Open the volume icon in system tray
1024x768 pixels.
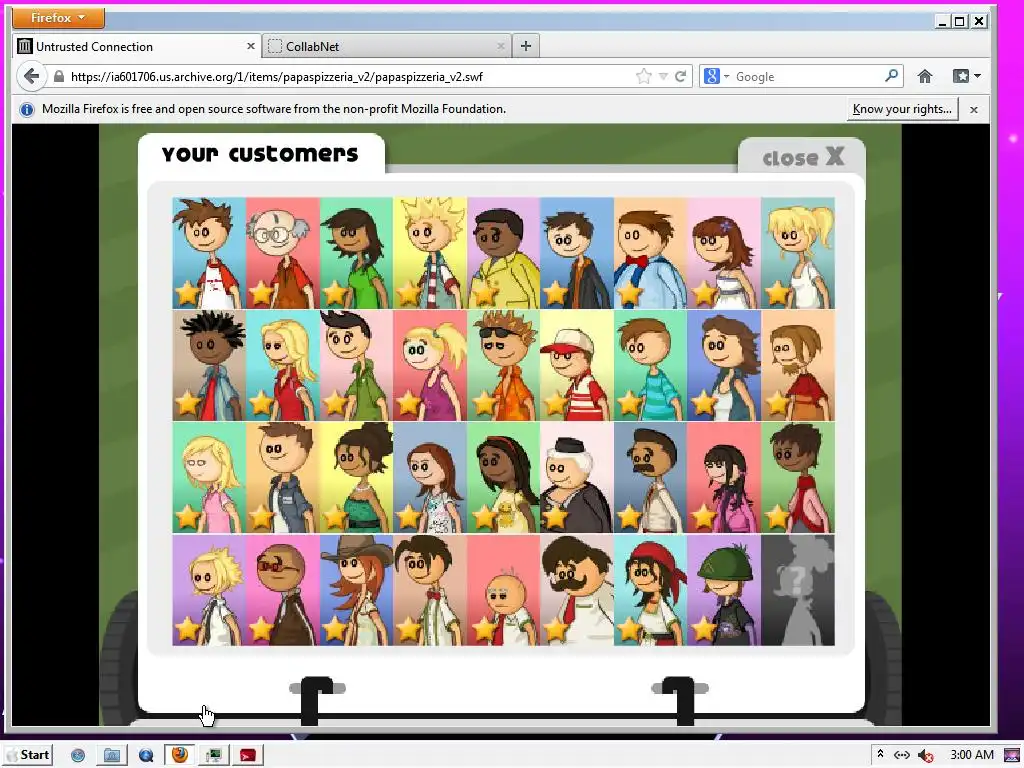[x=925, y=756]
